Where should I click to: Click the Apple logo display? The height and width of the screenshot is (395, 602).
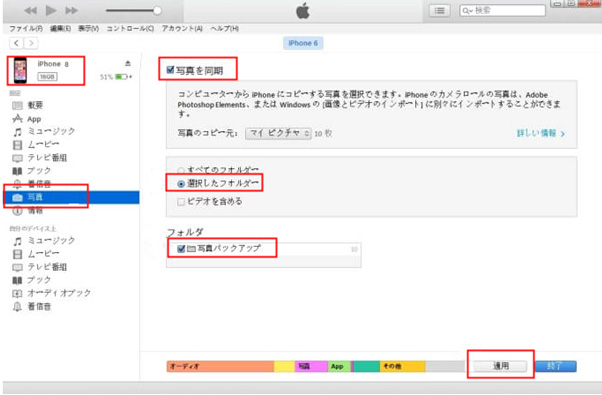[303, 11]
